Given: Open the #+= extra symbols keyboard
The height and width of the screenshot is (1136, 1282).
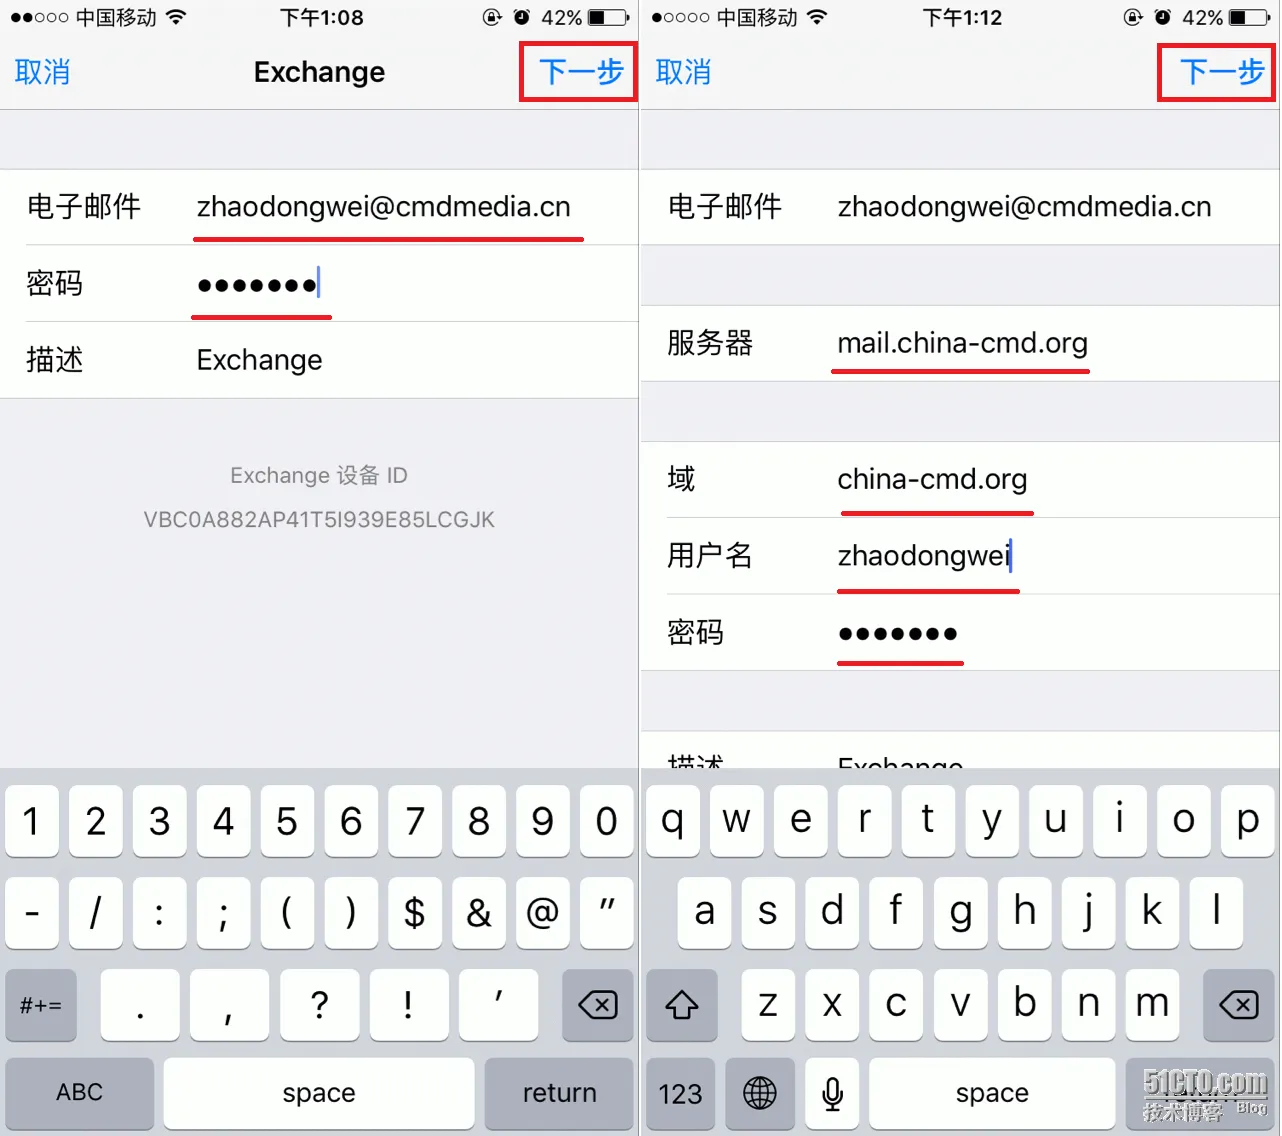Looking at the screenshot, I should (x=41, y=1004).
